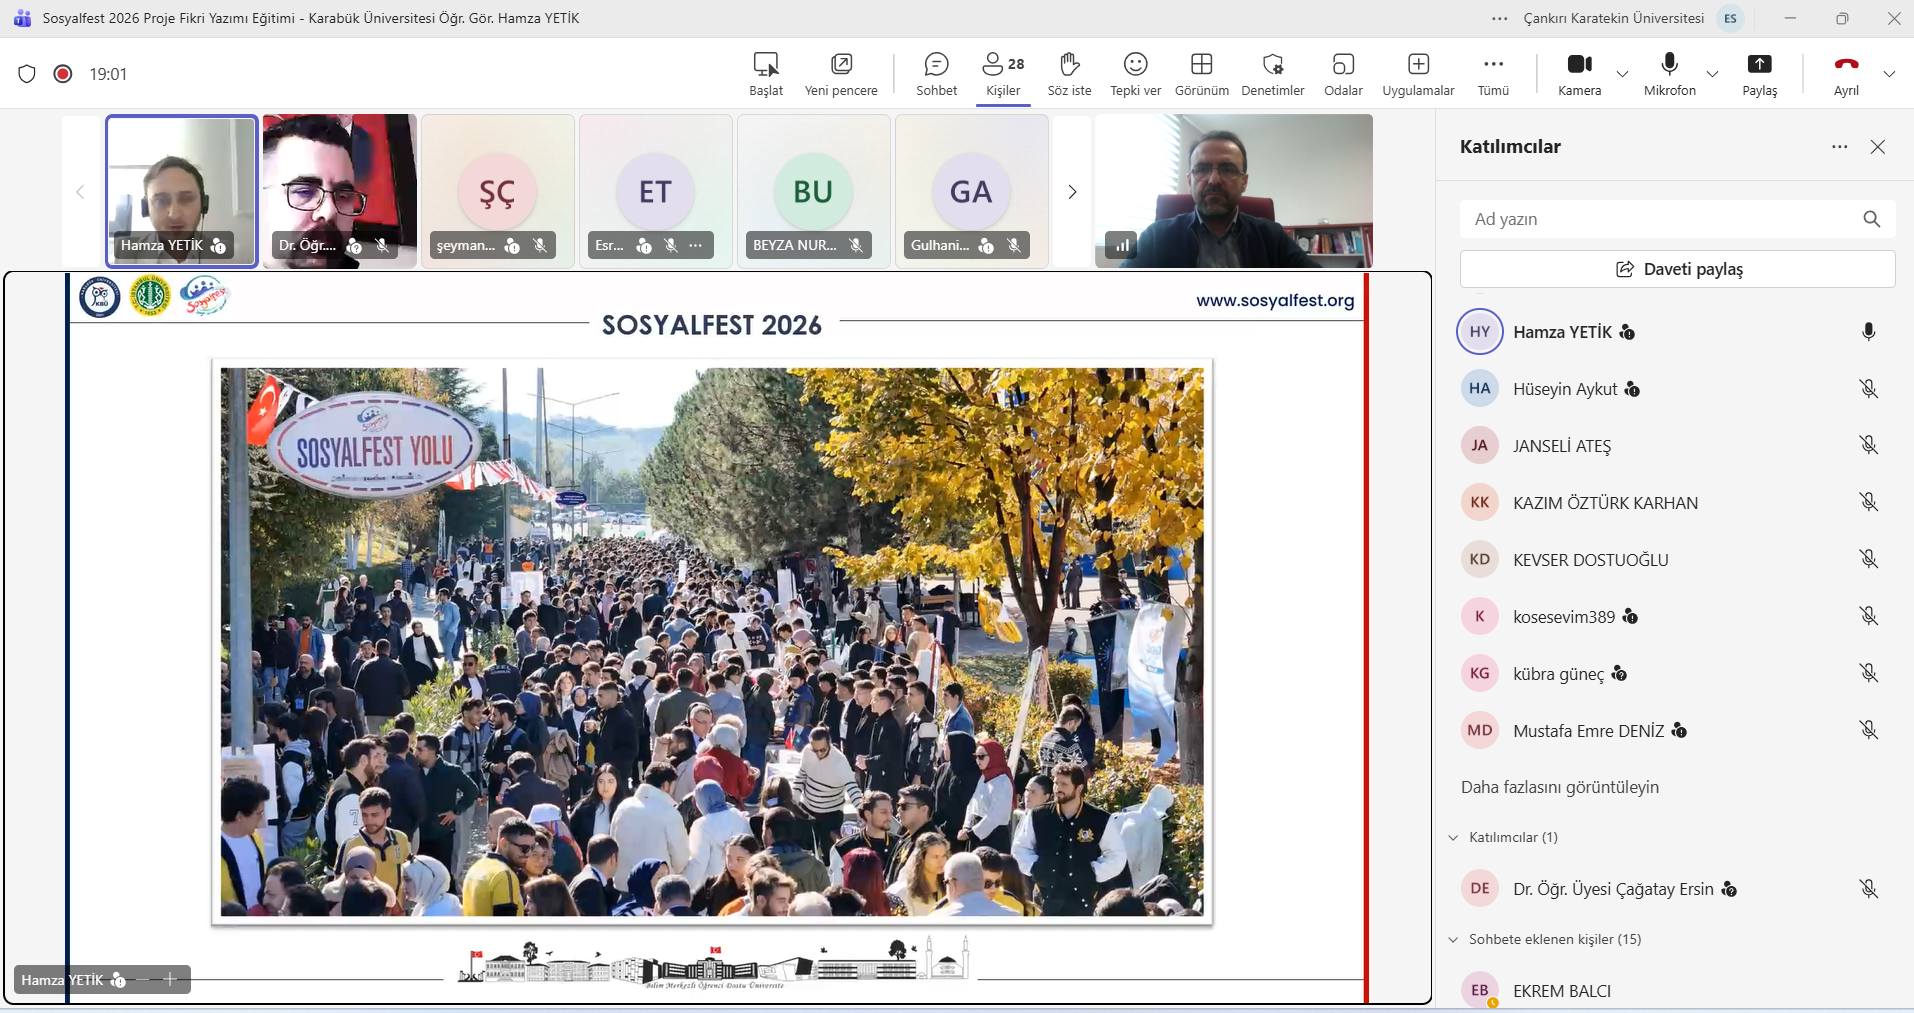1914x1013 pixels.
Task: Click the Daveti paylaş button
Action: click(1677, 269)
